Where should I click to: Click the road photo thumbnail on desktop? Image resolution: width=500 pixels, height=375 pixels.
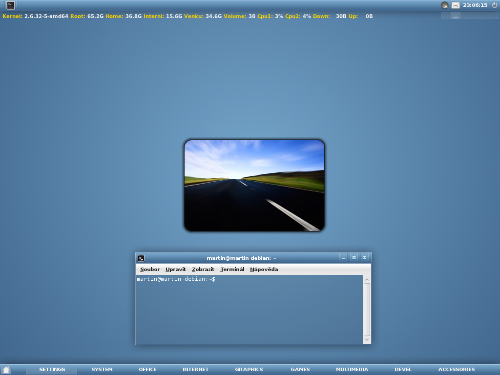coord(254,185)
